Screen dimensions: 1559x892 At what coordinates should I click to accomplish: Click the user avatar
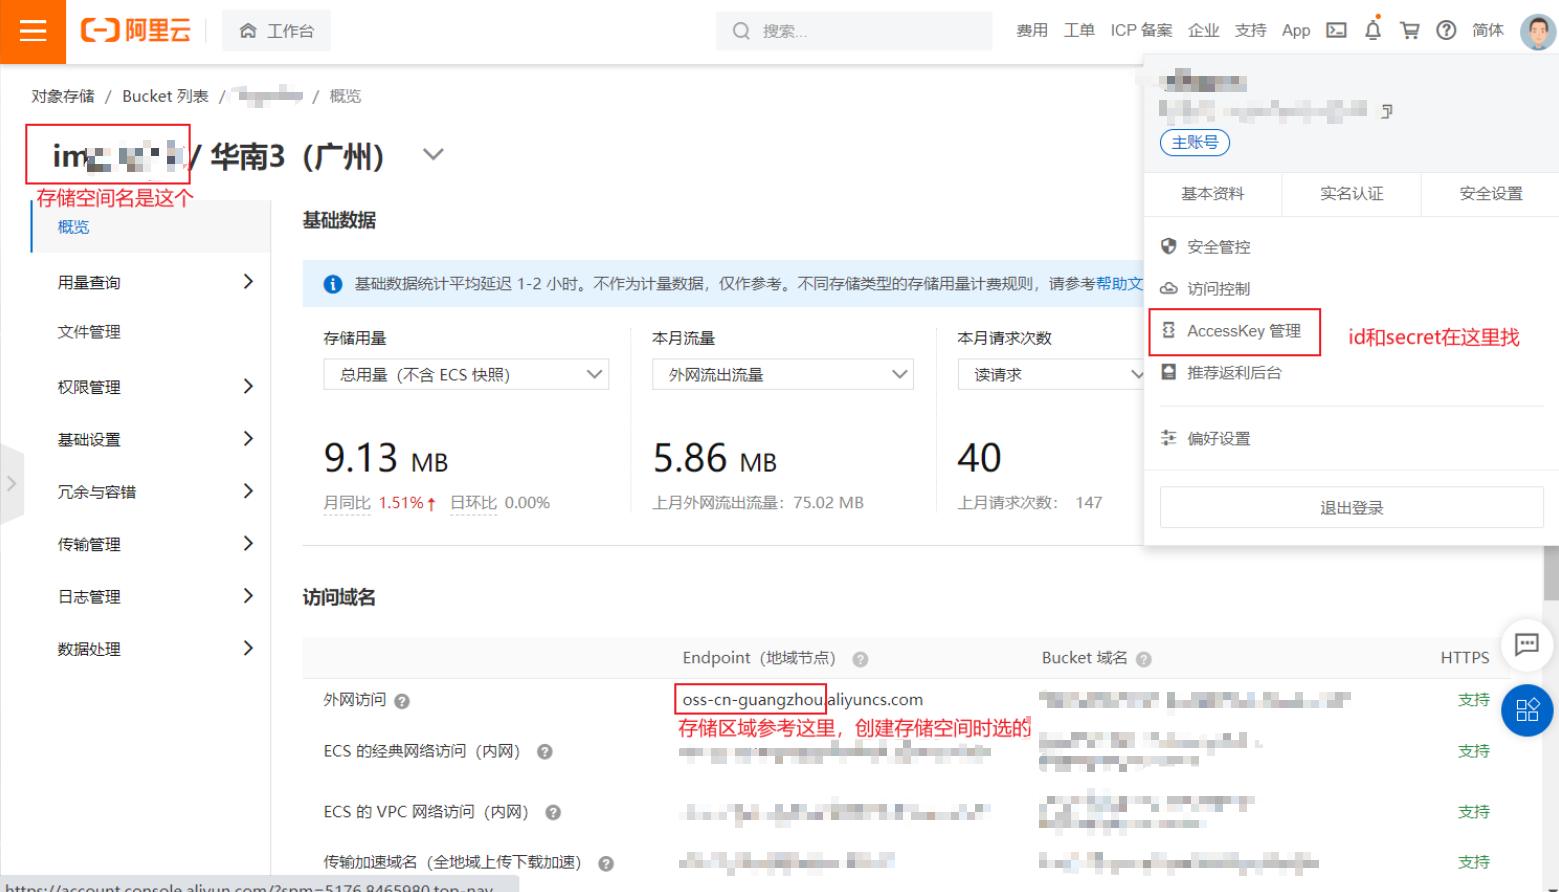pyautogui.click(x=1538, y=31)
